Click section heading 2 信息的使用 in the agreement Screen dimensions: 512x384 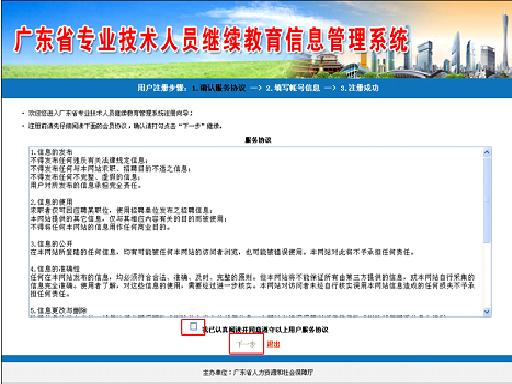51,202
